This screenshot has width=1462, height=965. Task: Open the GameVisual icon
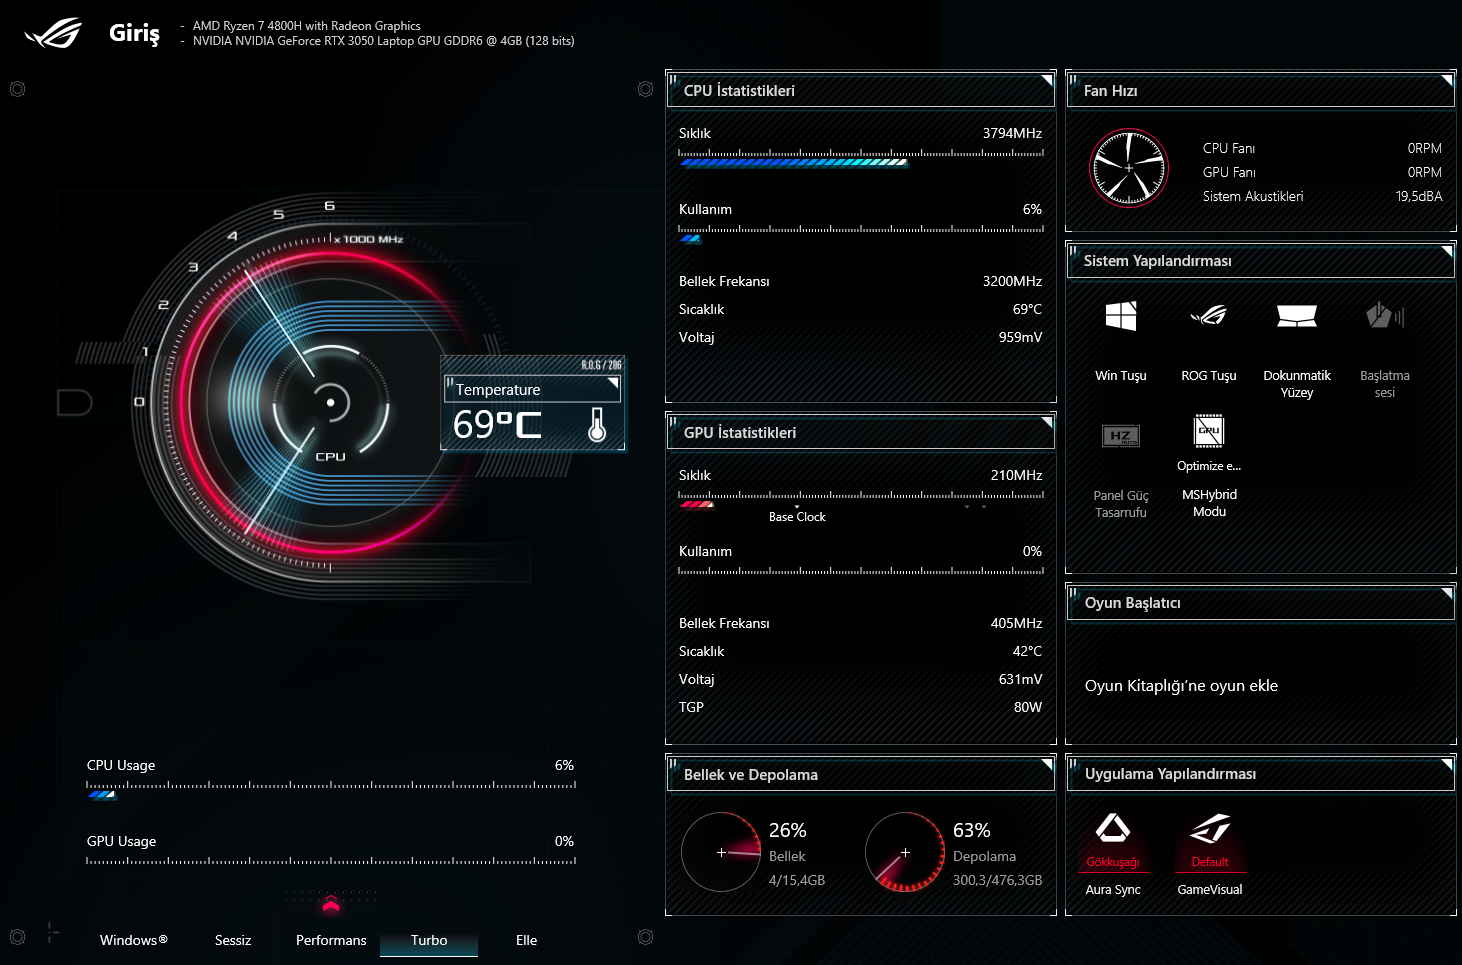1210,828
